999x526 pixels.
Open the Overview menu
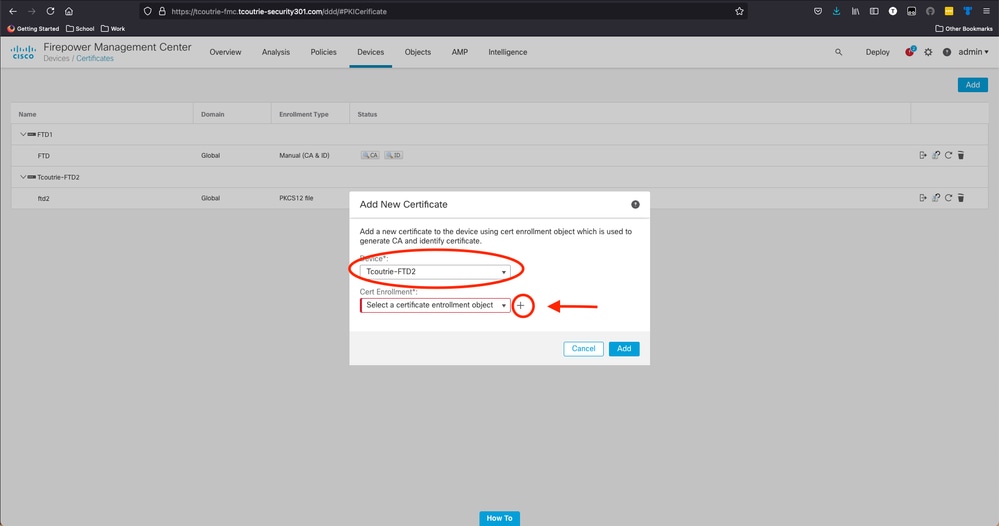[x=226, y=52]
